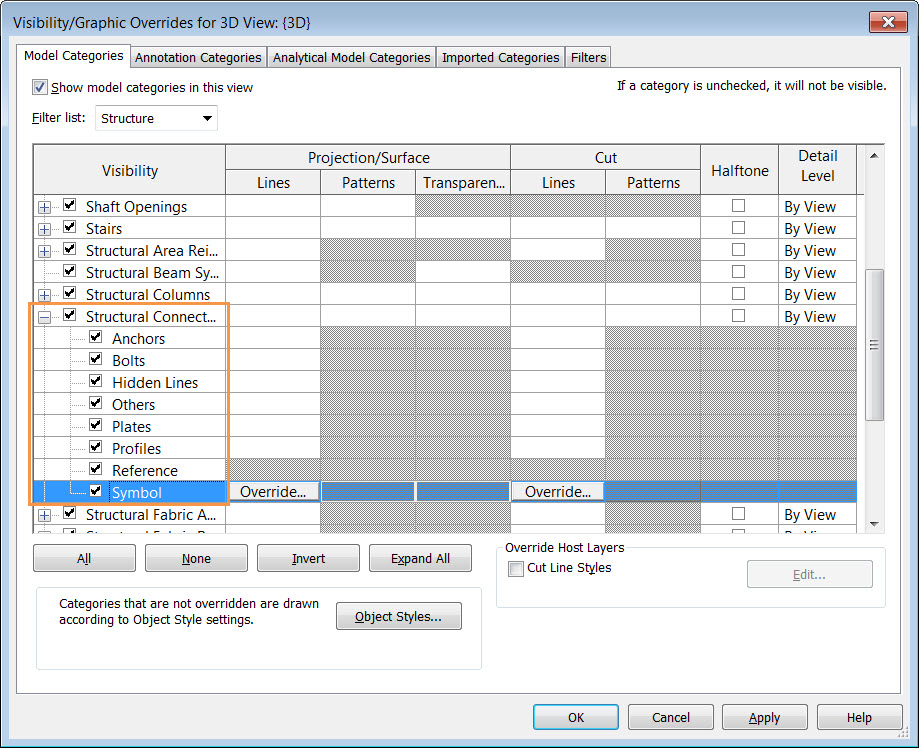Viewport: 919px width, 748px height.
Task: Enable the Cut Line Styles override
Action: pyautogui.click(x=515, y=569)
